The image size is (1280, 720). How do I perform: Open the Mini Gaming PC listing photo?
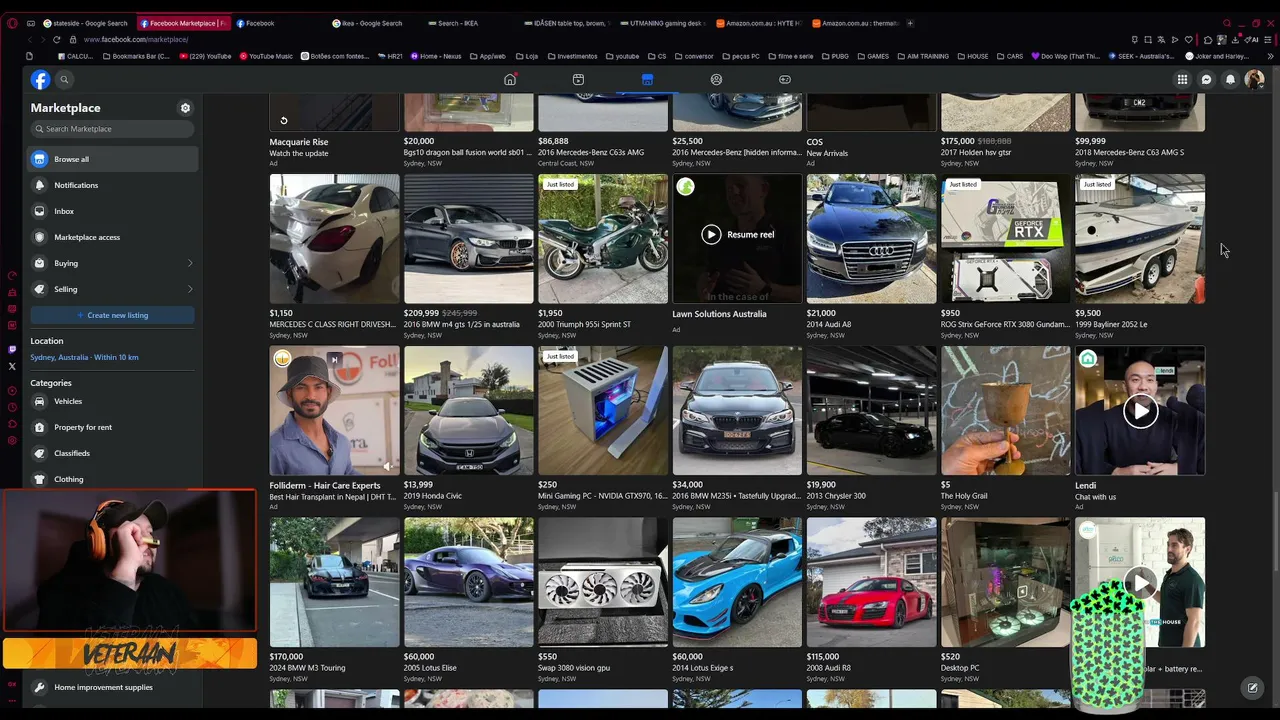pyautogui.click(x=602, y=411)
